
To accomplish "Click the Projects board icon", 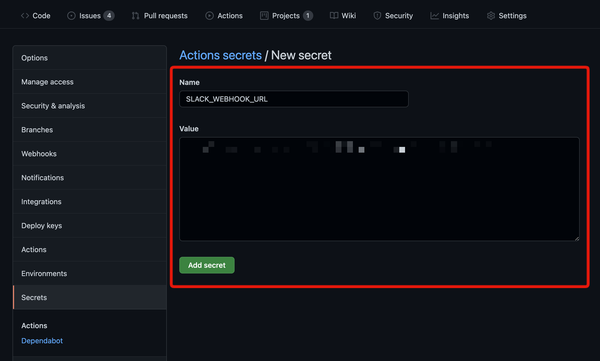I will 264,16.
